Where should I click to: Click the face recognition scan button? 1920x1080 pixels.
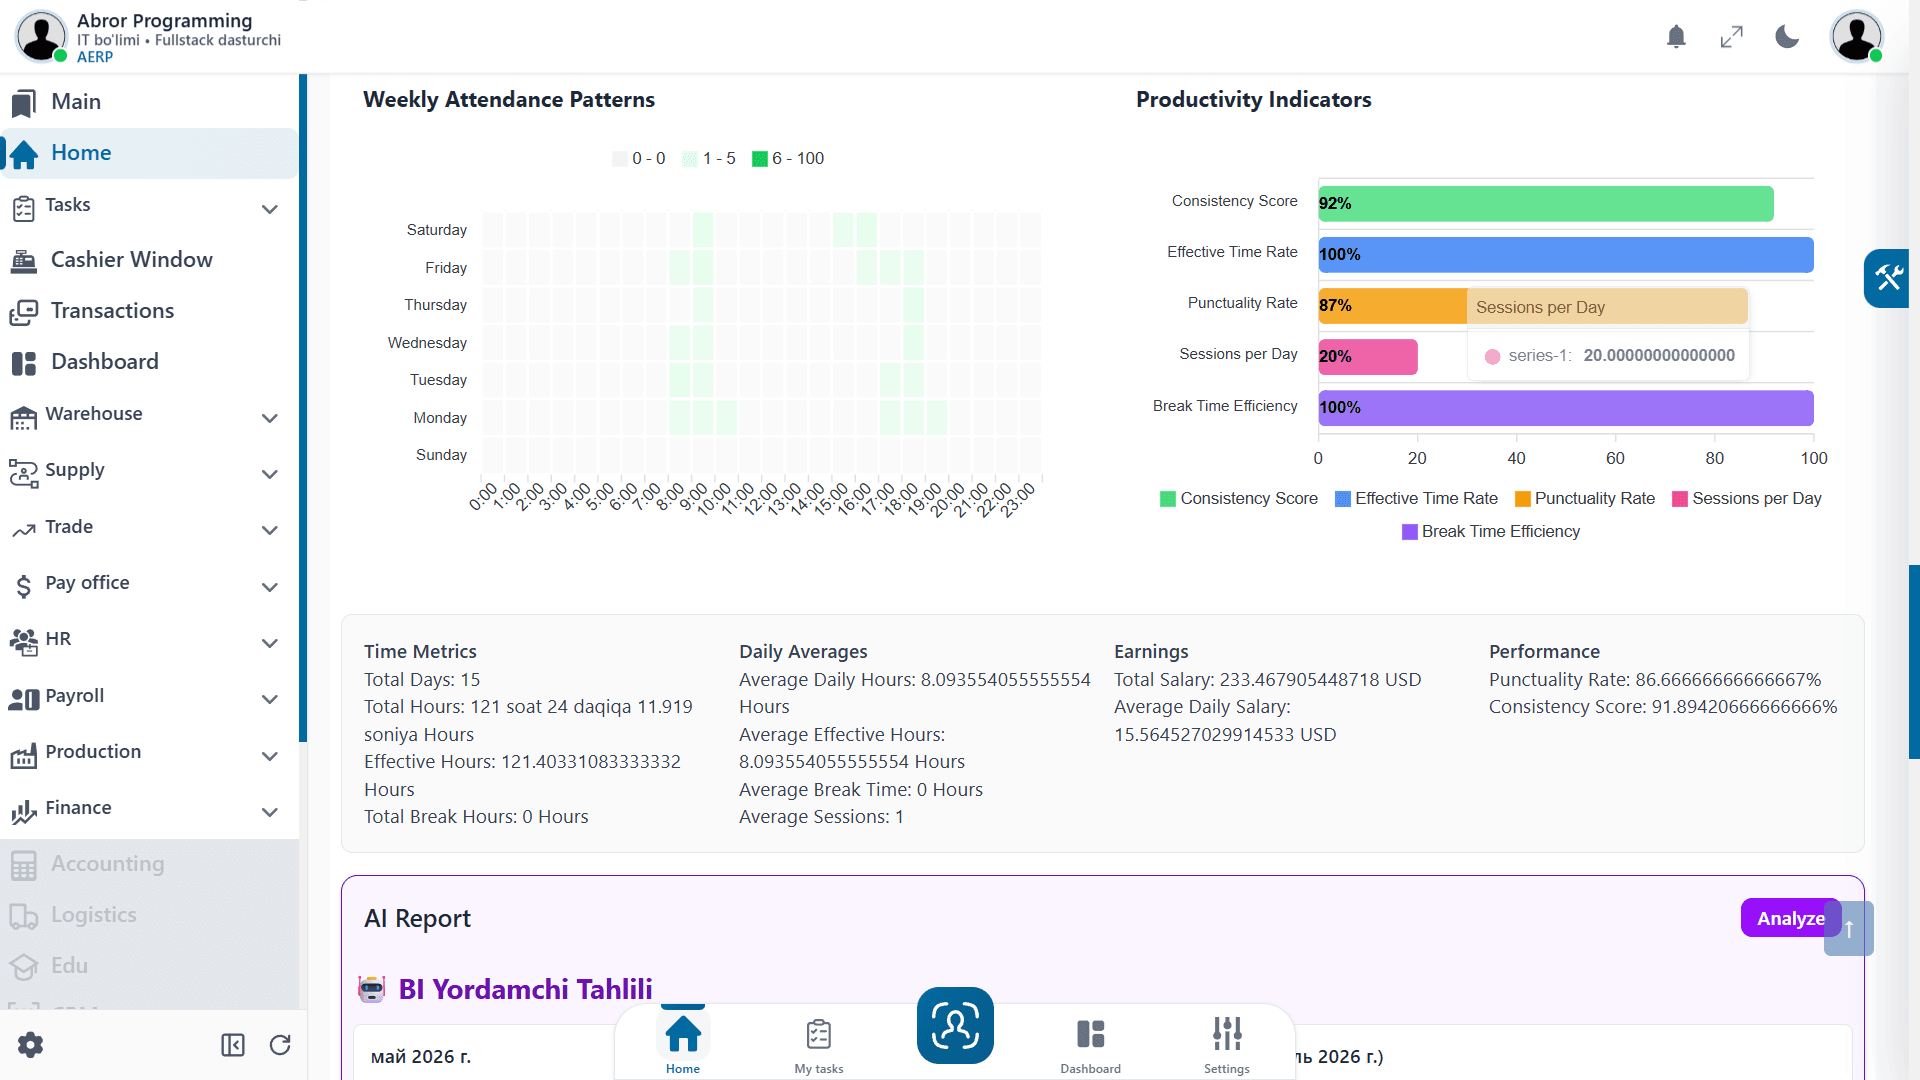(955, 1025)
